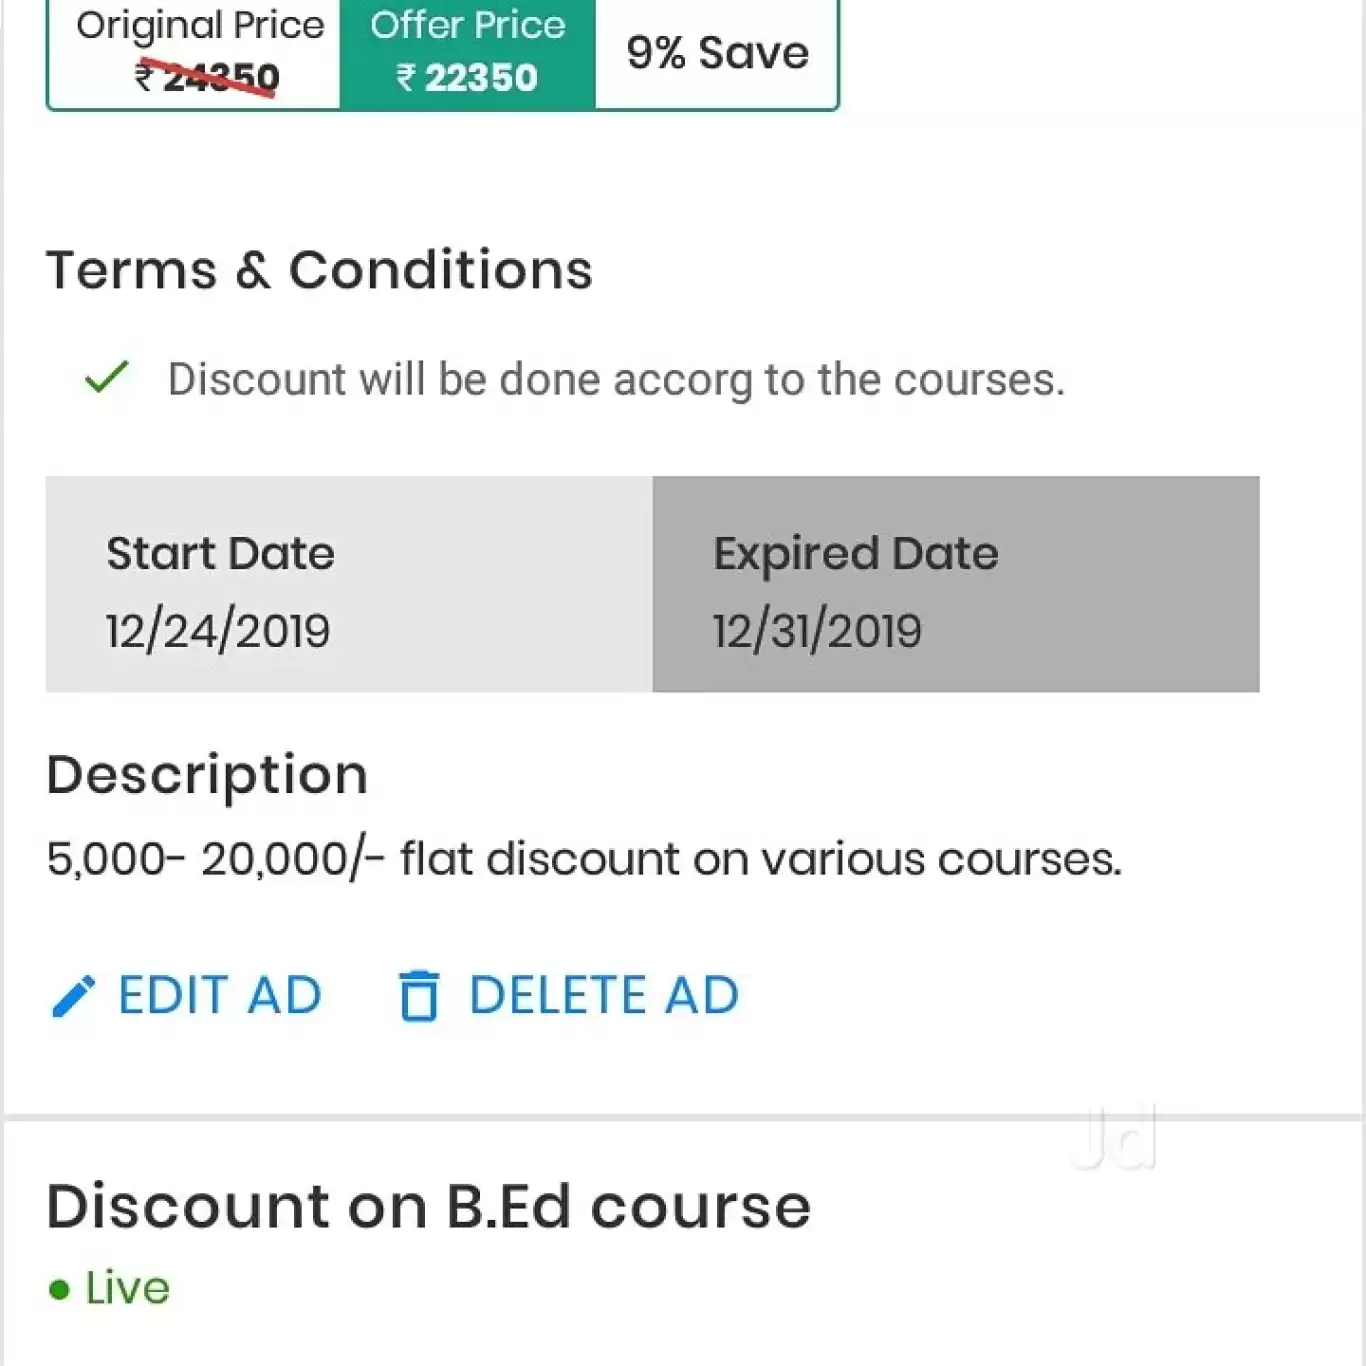Click the discount terms condition text
This screenshot has width=1366, height=1366.
point(616,380)
